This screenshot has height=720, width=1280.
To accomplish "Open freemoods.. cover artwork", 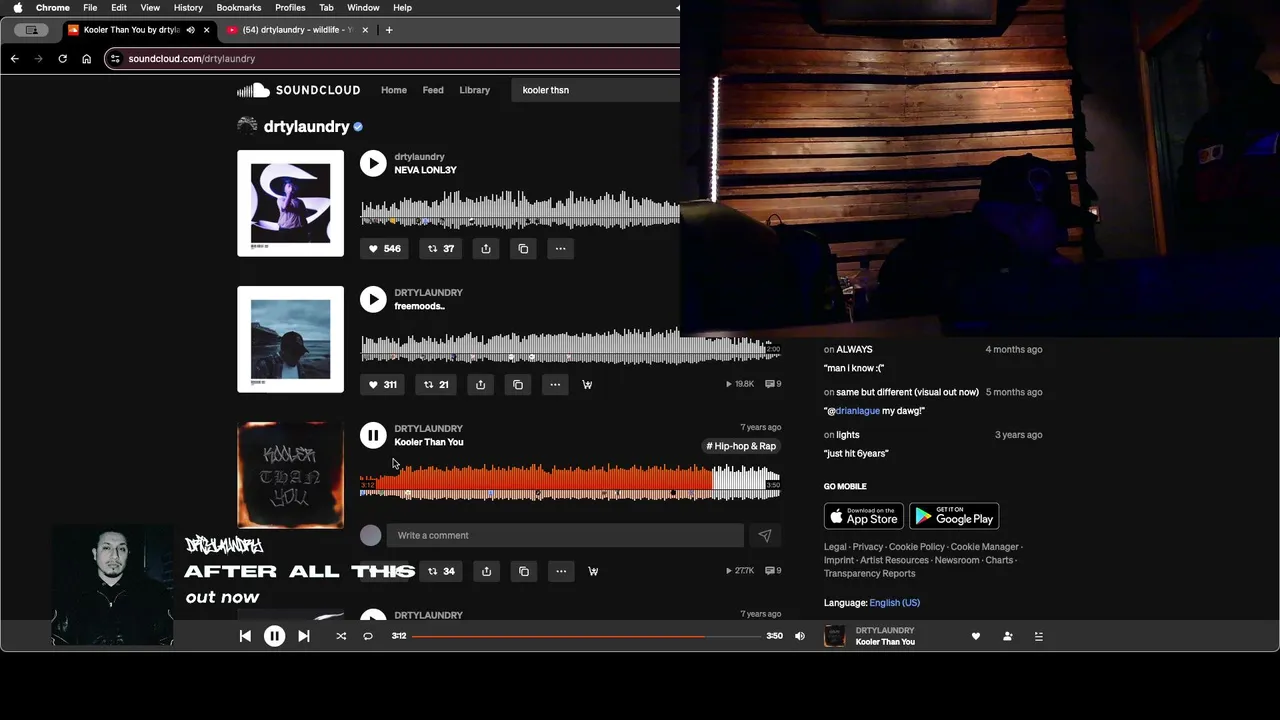I will [290, 339].
